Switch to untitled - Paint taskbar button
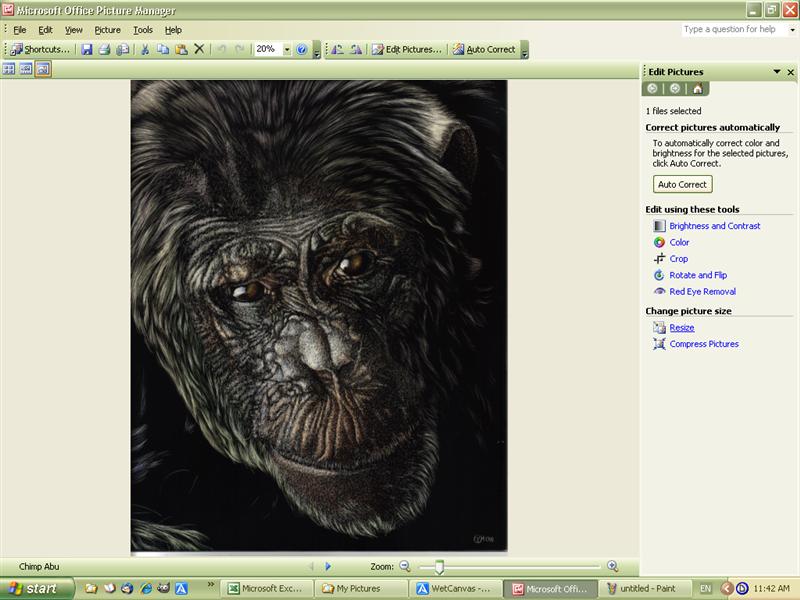The width and height of the screenshot is (800, 600). 643,589
